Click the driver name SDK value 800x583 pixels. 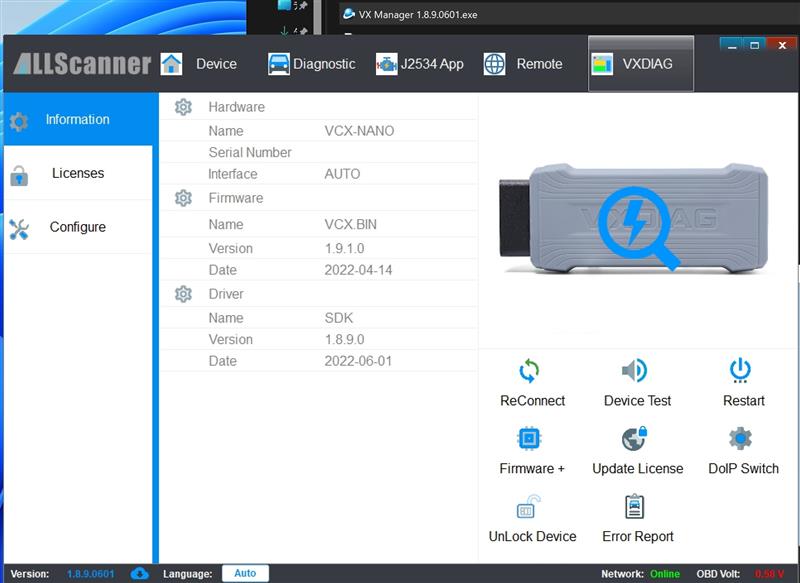[x=339, y=318]
